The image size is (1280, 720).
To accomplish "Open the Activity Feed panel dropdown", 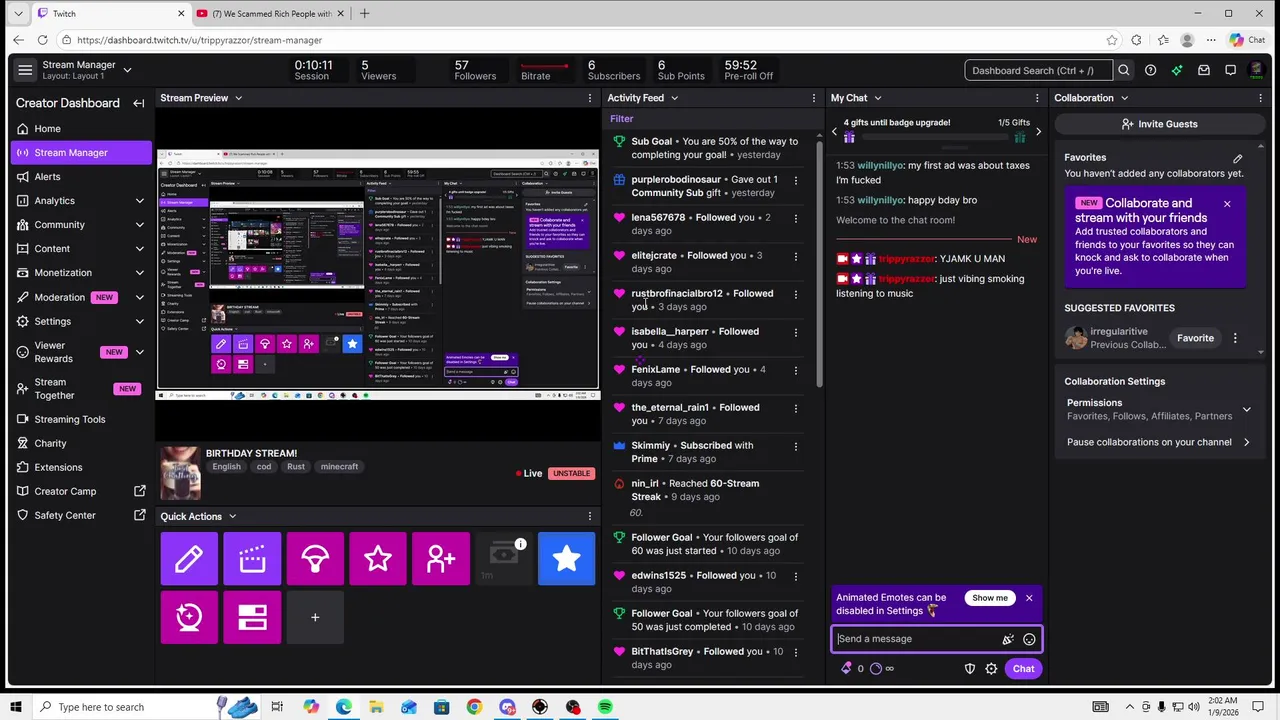I will [x=674, y=98].
